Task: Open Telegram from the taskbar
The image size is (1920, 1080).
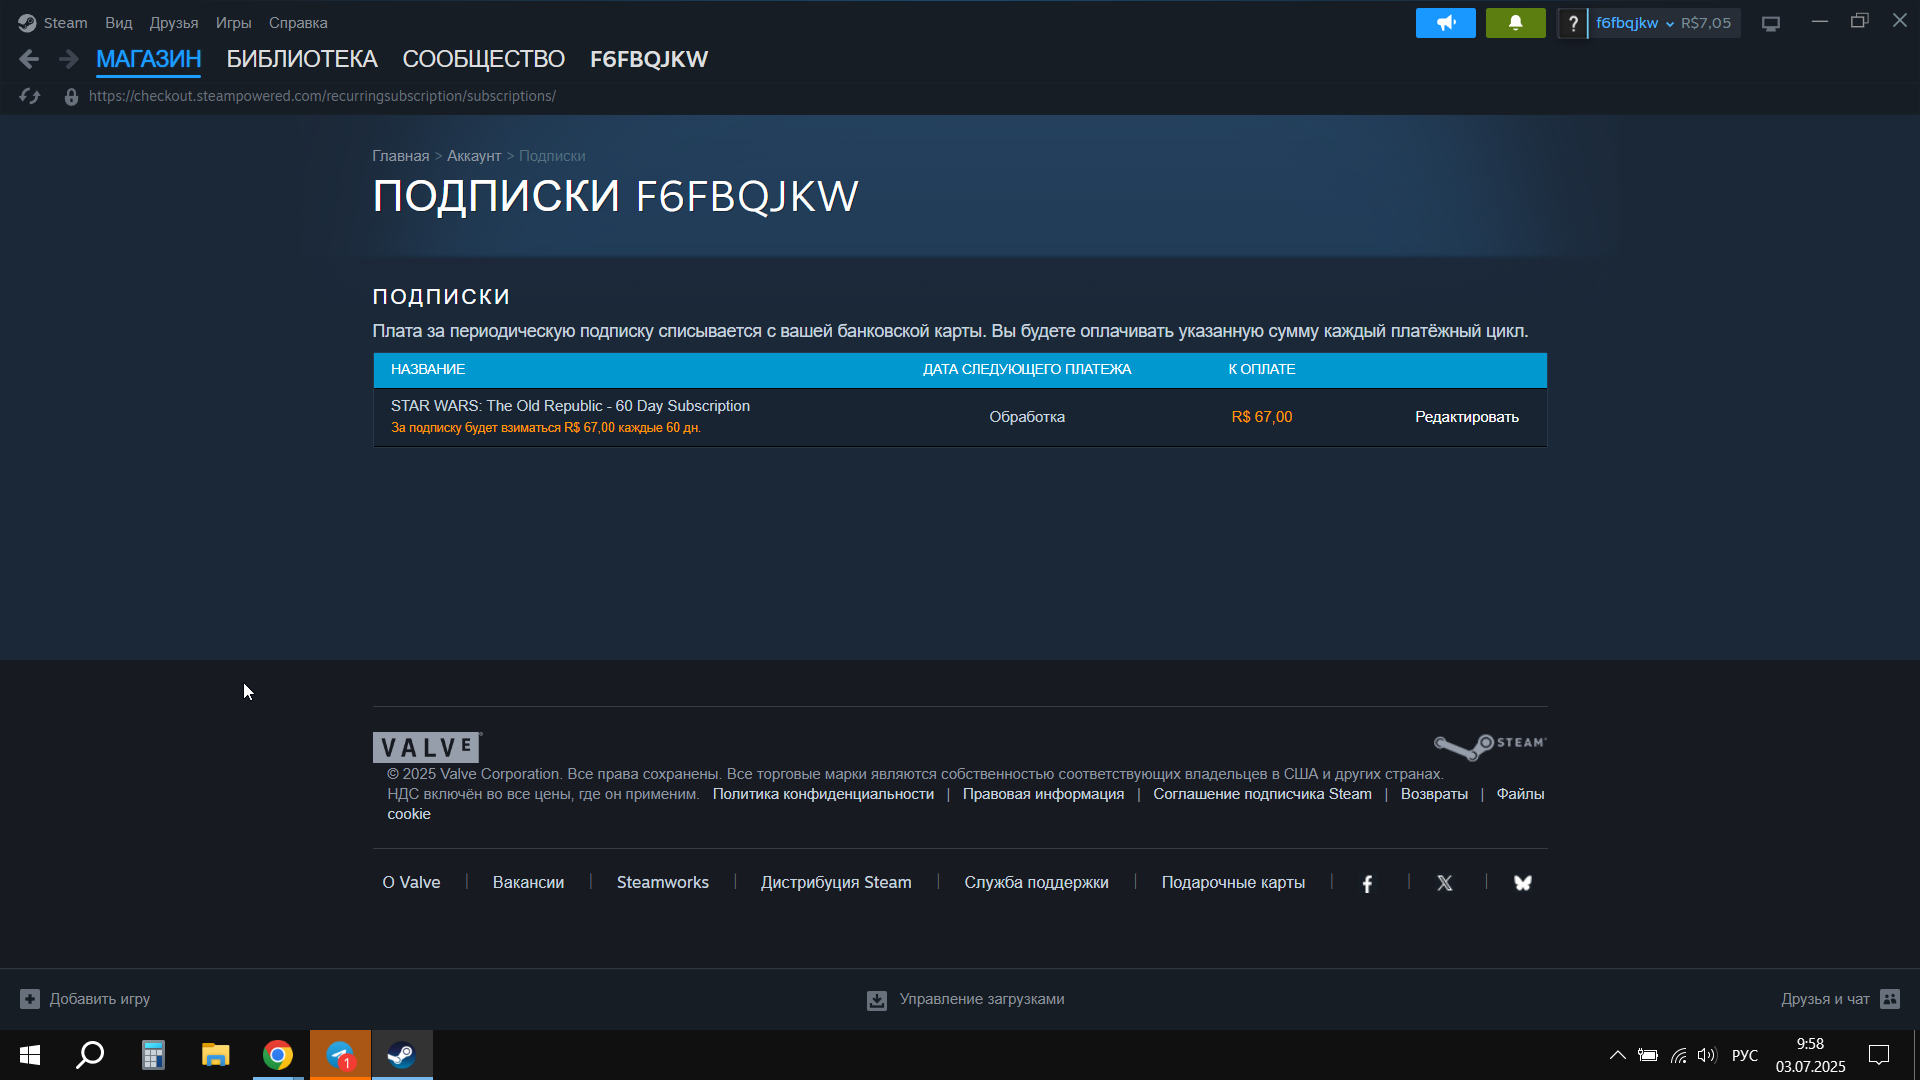Action: coord(340,1055)
